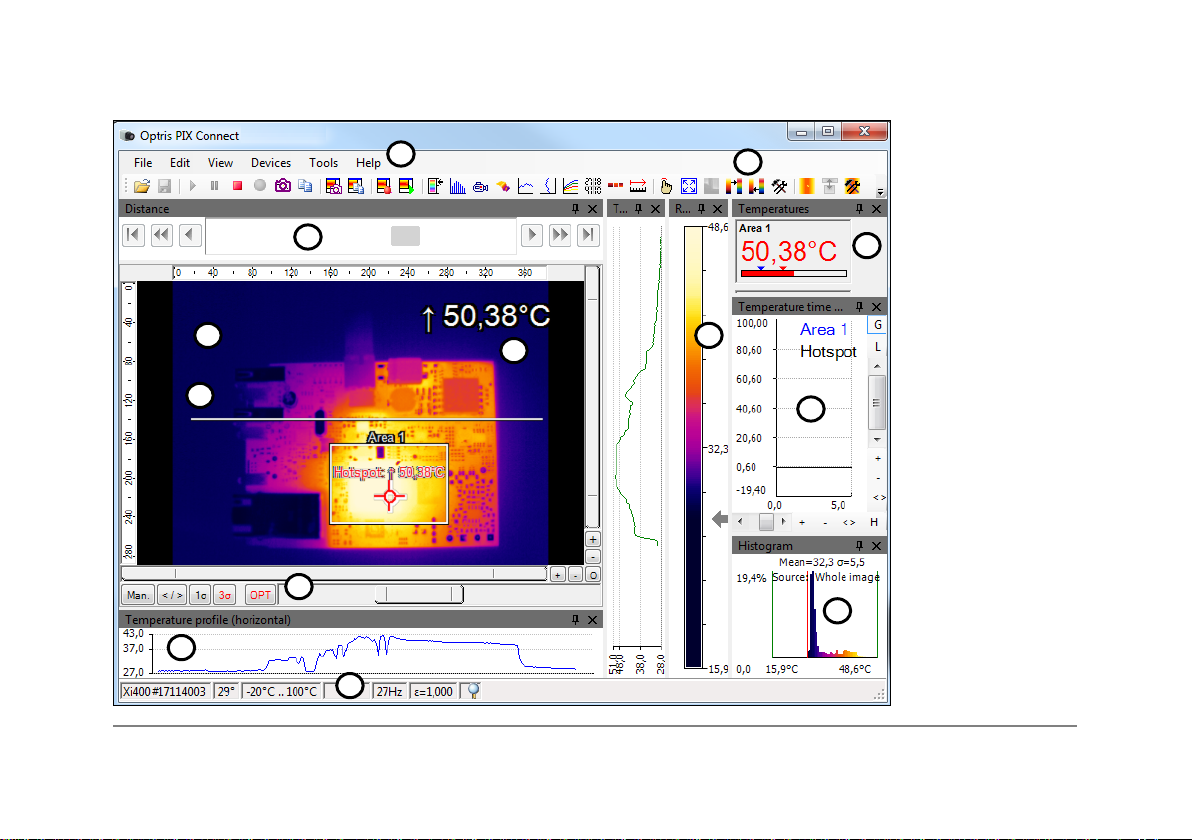This screenshot has width=1192, height=840.
Task: Click the vertical scrollbar of time diagram
Action: [877, 402]
